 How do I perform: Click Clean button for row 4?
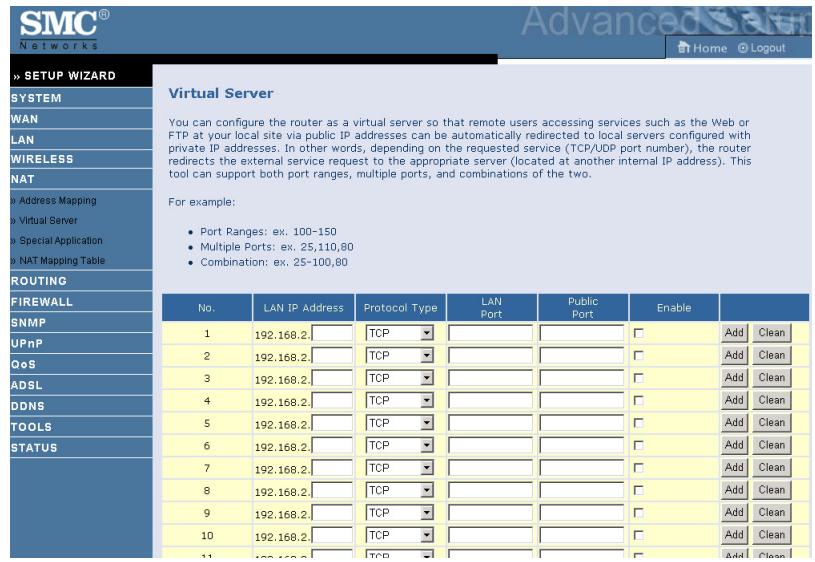772,400
